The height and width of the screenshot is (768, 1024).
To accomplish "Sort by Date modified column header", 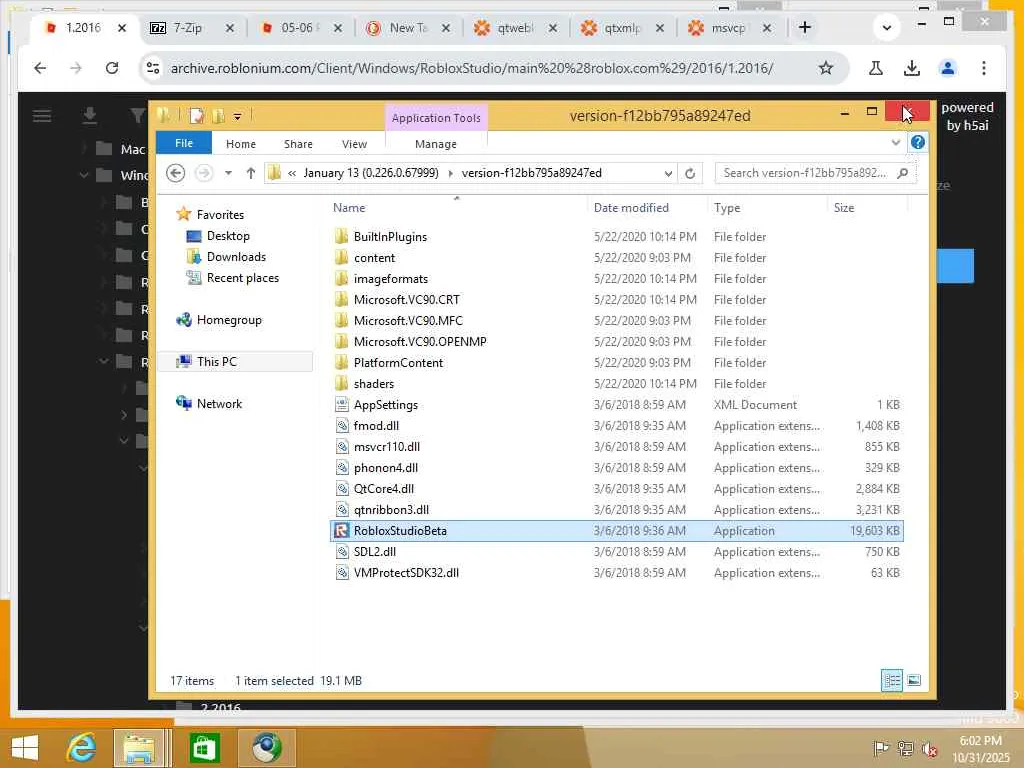I will [631, 208].
